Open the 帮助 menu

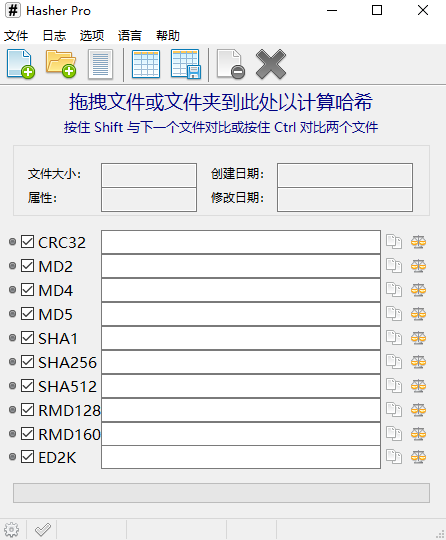click(168, 35)
